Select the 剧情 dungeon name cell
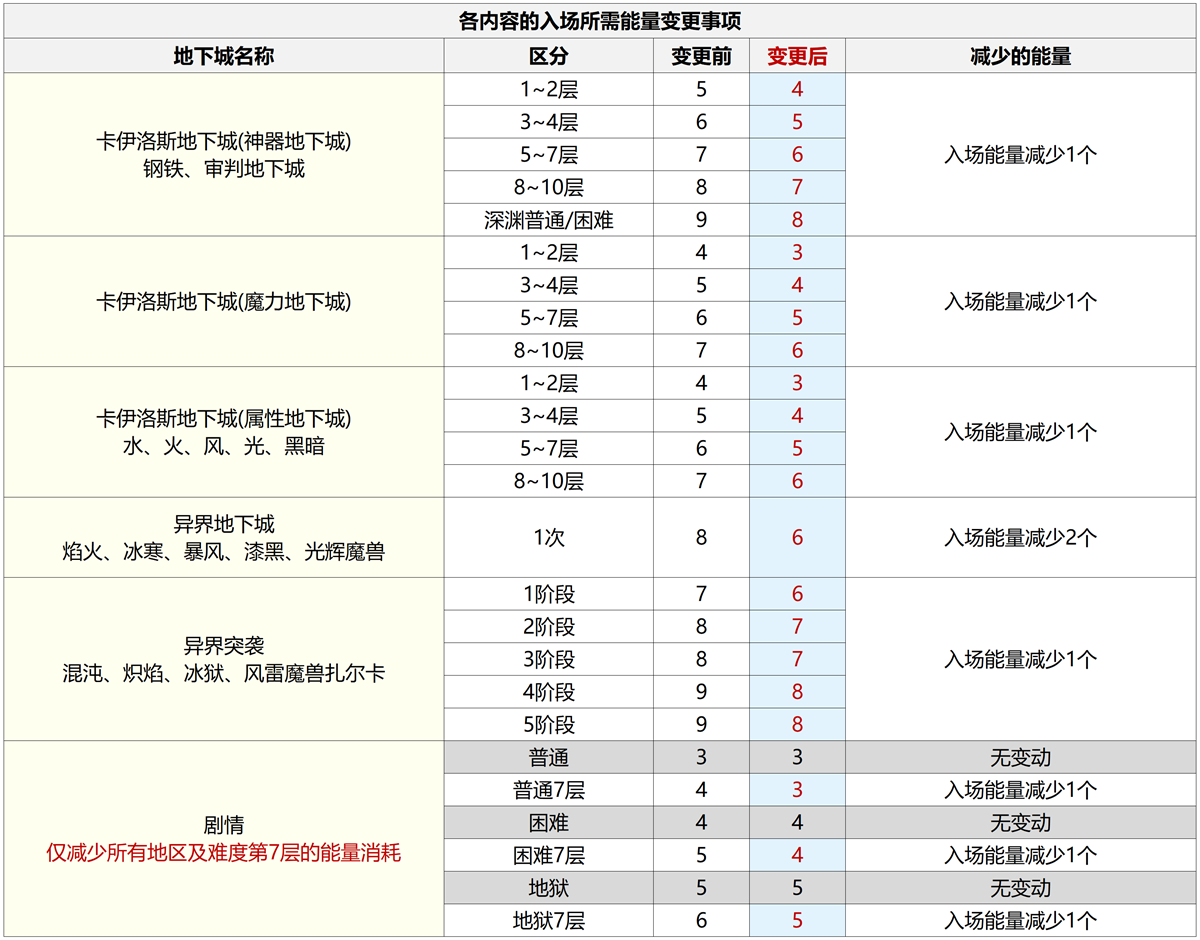Screen dimensions: 1200x940 coord(224,826)
